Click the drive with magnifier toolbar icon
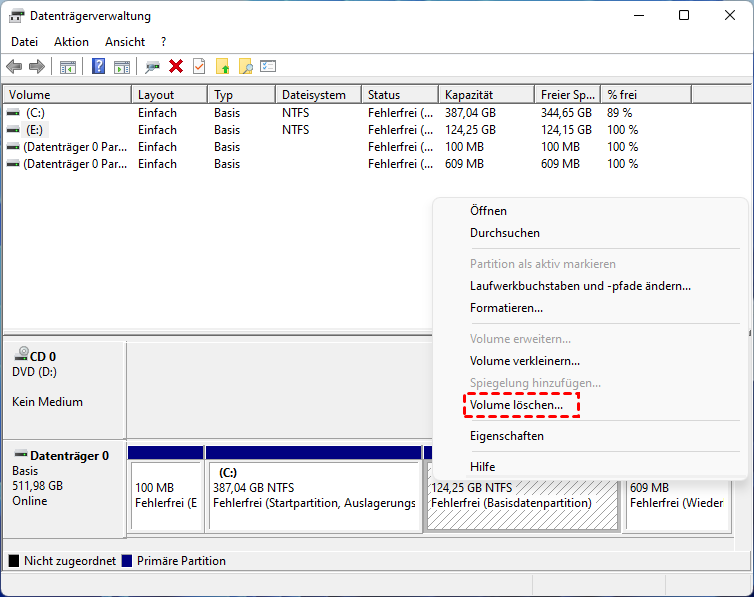The width and height of the screenshot is (754, 597). tap(152, 67)
